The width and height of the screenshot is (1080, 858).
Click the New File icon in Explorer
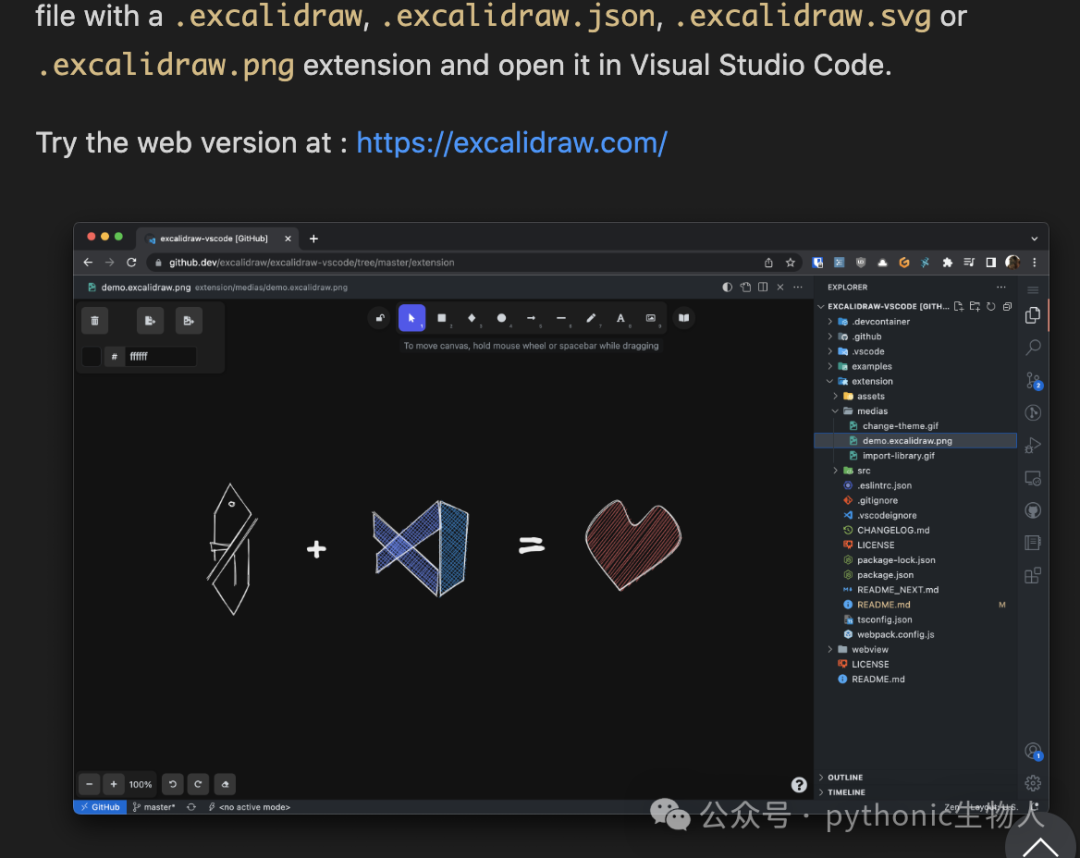959,306
